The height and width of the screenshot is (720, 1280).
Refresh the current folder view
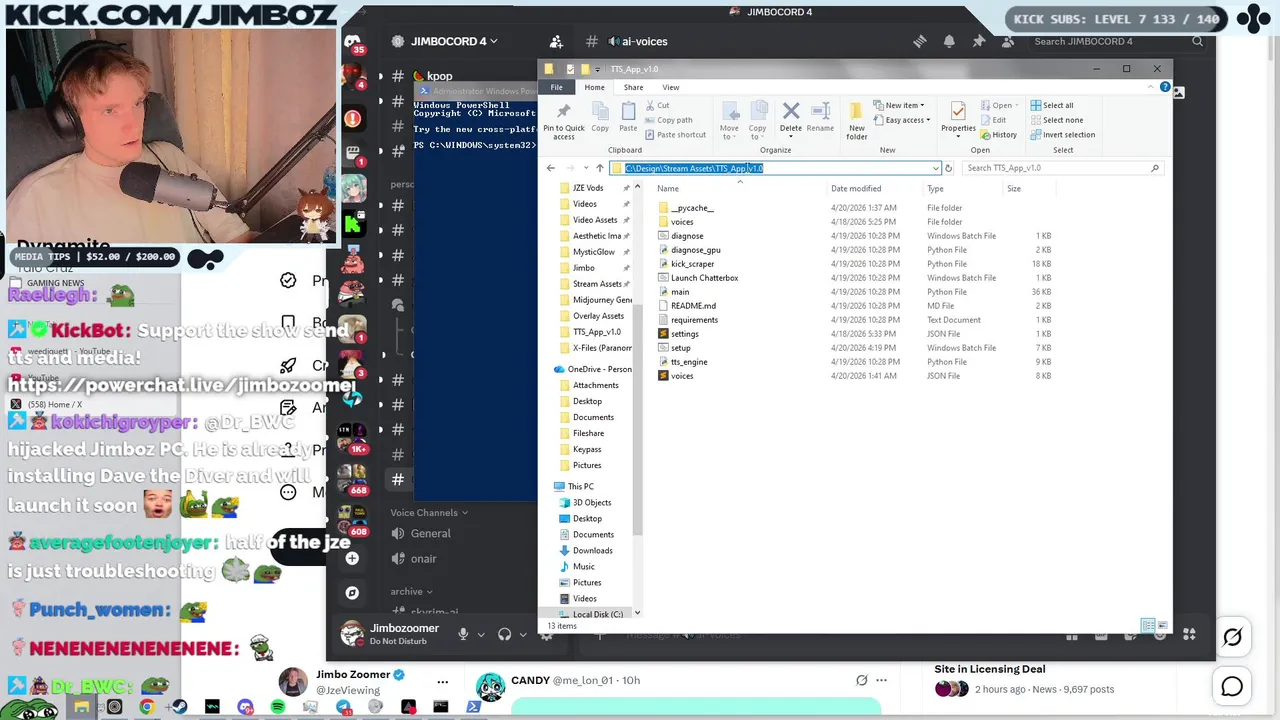(948, 168)
